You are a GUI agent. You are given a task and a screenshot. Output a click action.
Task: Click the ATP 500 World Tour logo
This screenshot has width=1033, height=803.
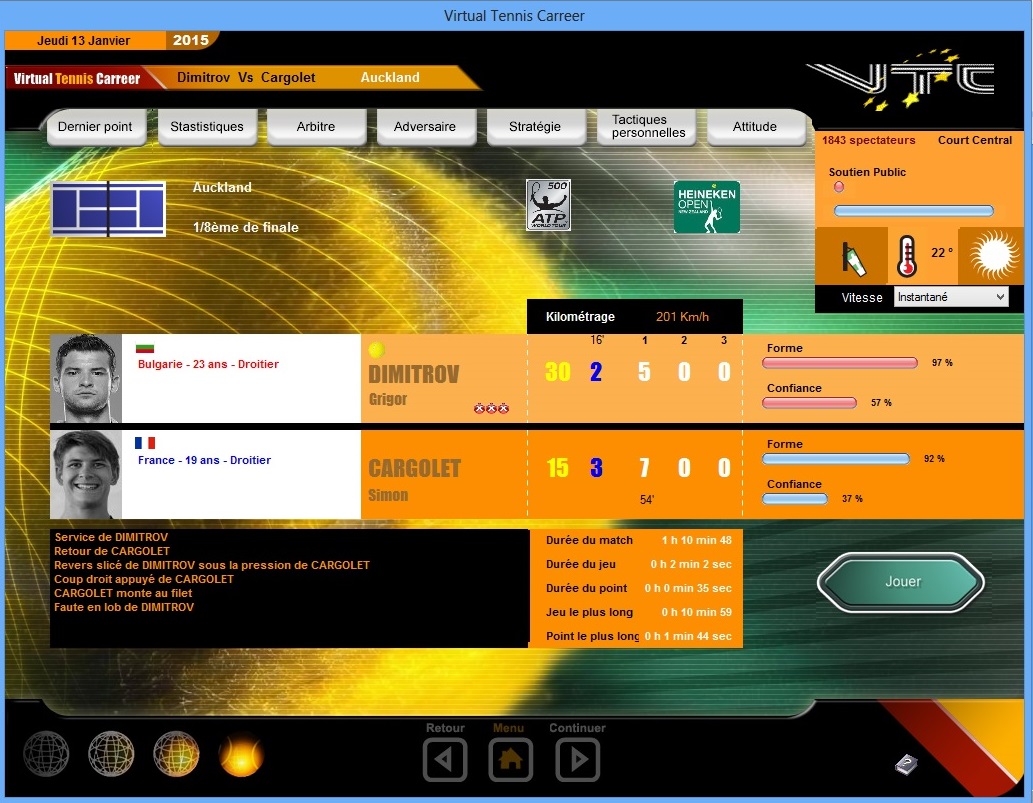pyautogui.click(x=548, y=206)
